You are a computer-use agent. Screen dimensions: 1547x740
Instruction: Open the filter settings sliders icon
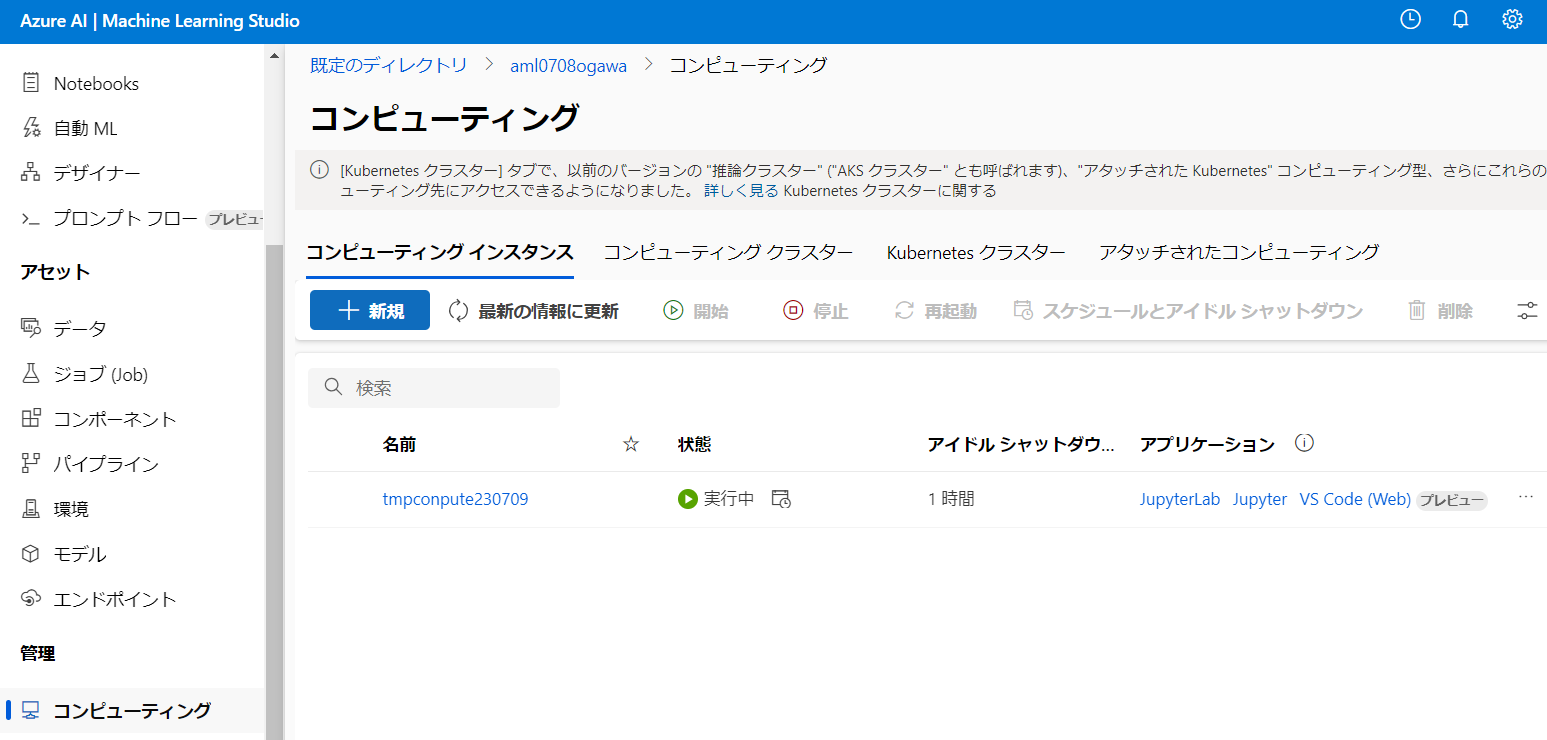click(1527, 310)
